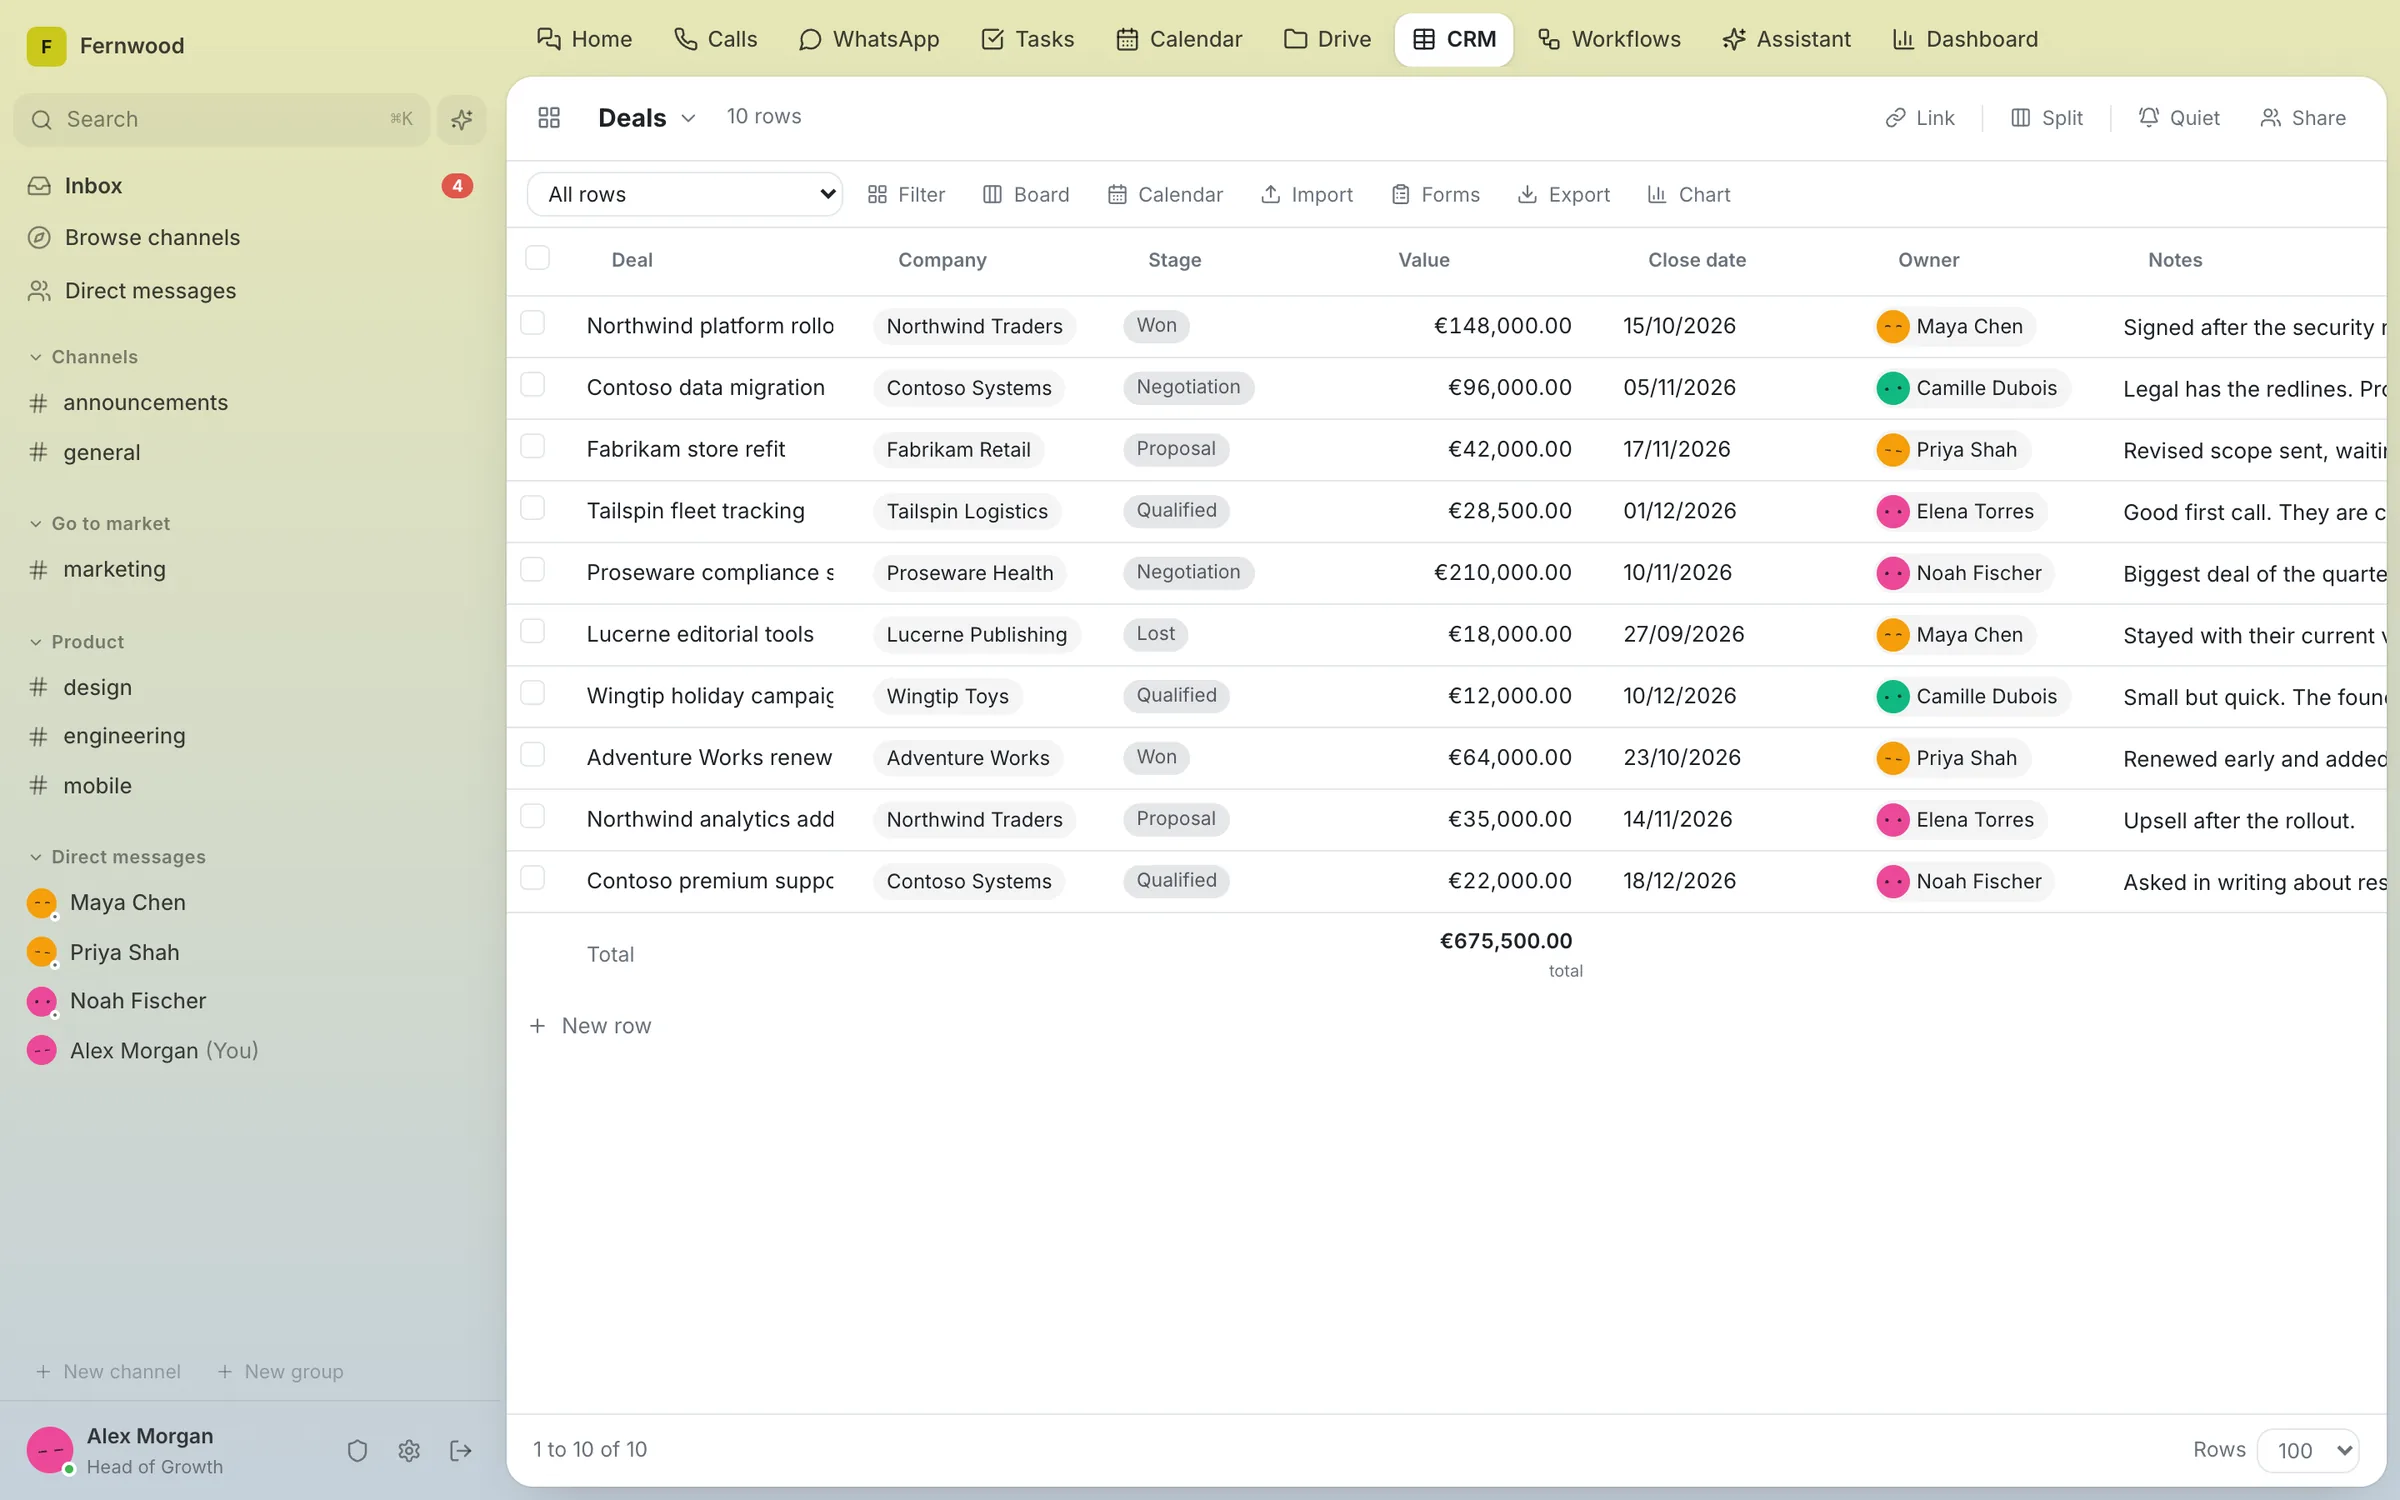Click hash icon of engineering channel
Viewport: 2400px width, 1500px height.
[x=39, y=736]
